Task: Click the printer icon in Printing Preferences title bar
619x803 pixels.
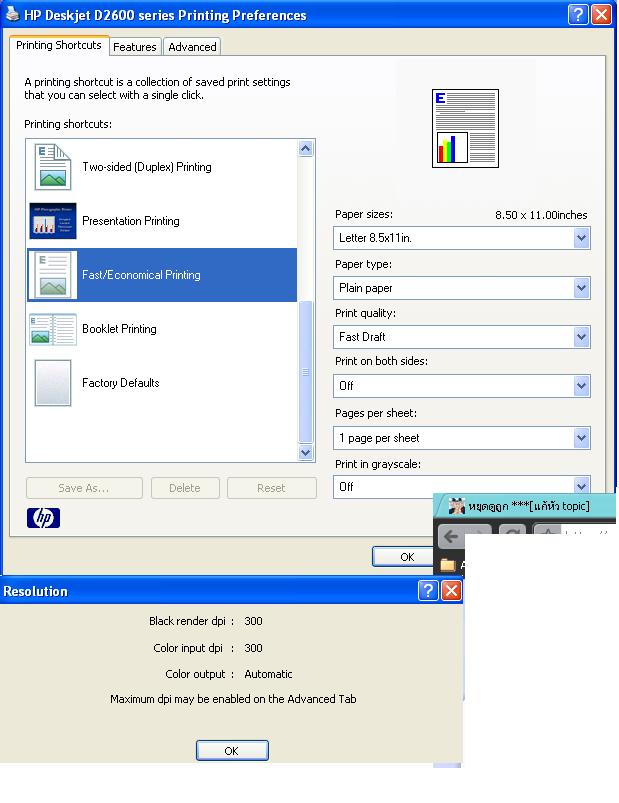Action: click(x=12, y=15)
